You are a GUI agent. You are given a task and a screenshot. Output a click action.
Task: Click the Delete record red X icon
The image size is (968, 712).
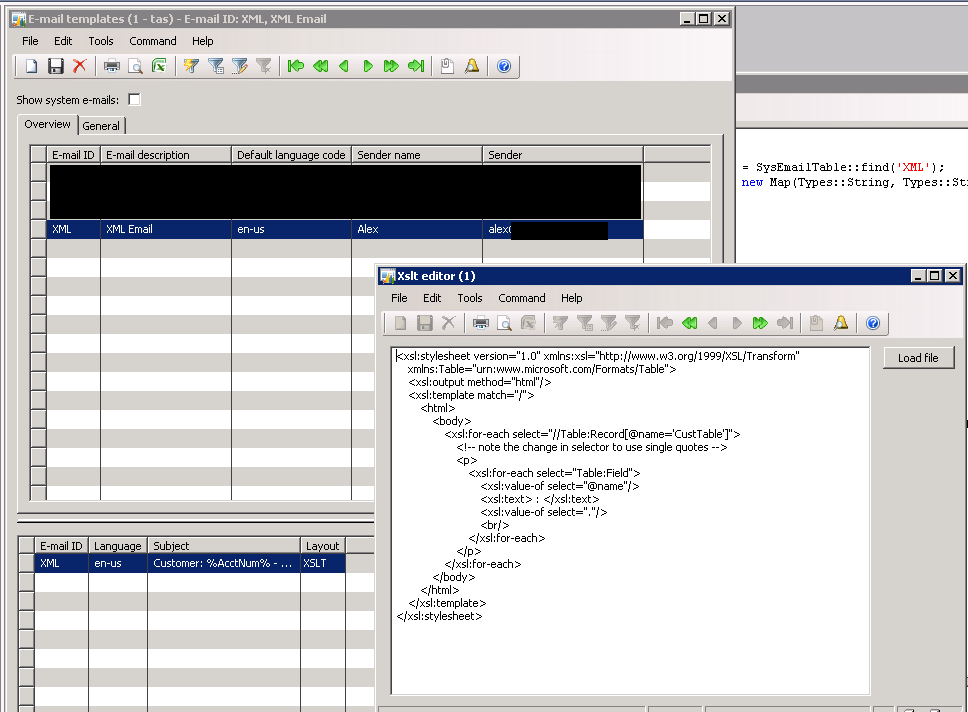pyautogui.click(x=79, y=66)
